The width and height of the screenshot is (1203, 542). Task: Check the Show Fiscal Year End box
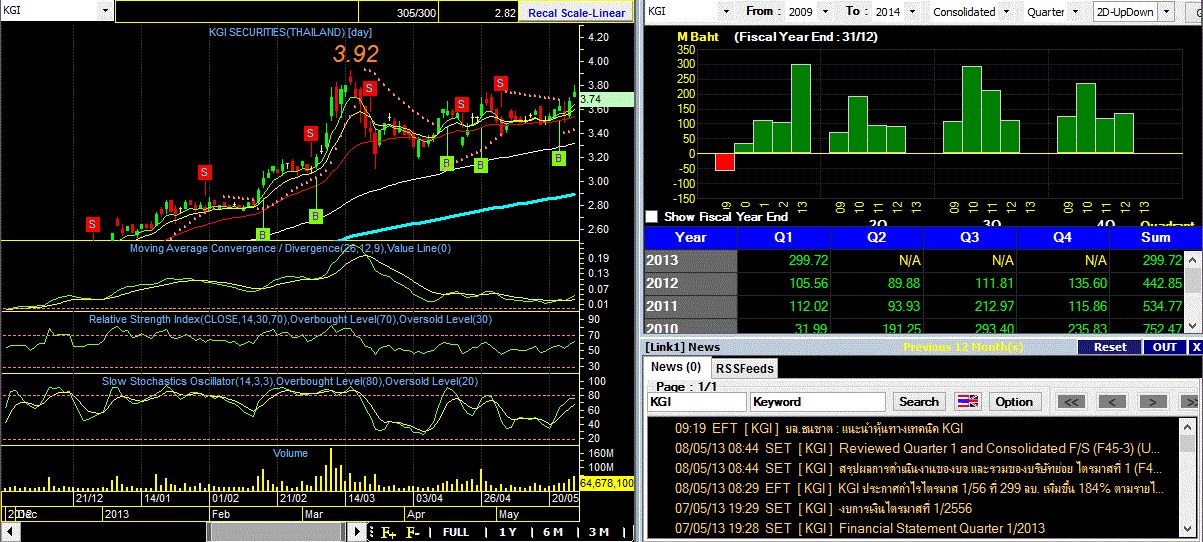(x=652, y=216)
